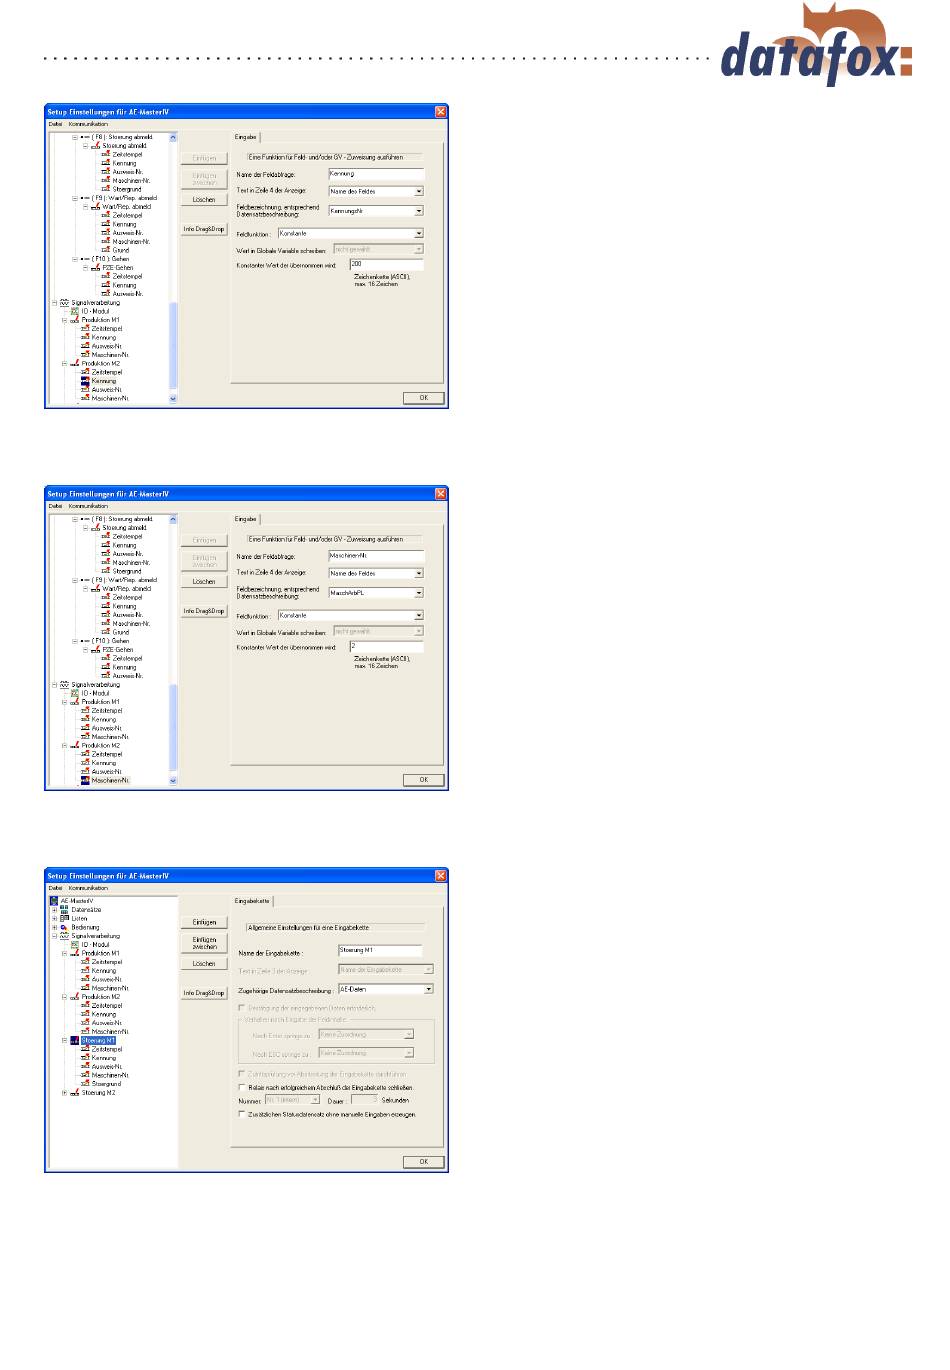Open Feldfunktion dropdown in middle dialog
This screenshot has width=950, height=1370.
click(419, 616)
